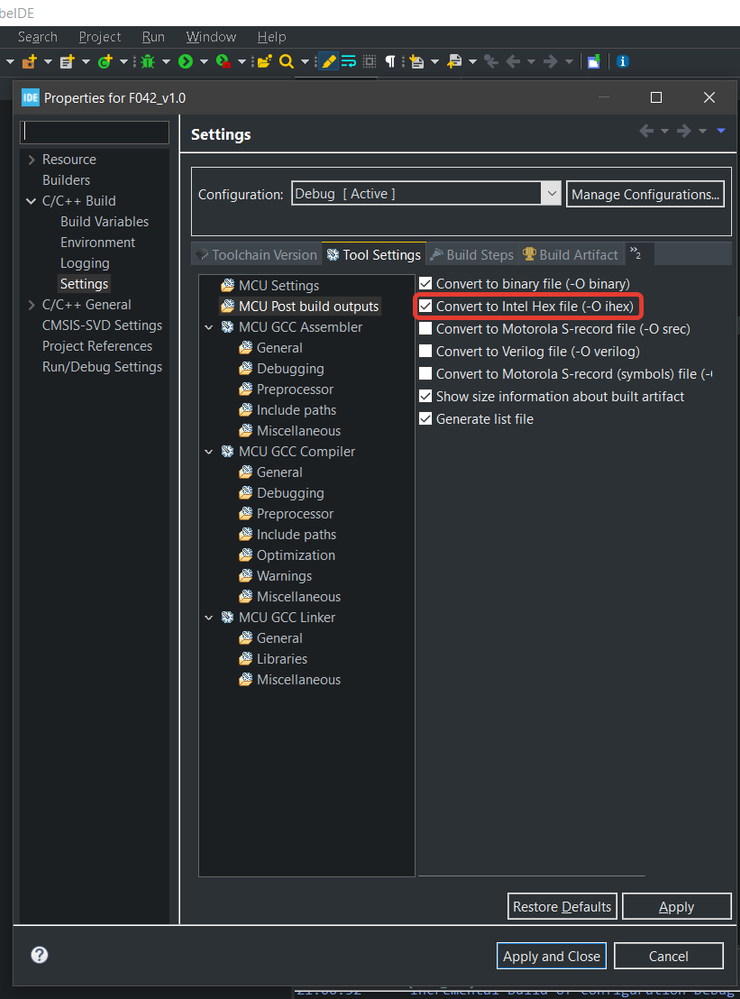Open the Project menu
740x999 pixels.
(x=99, y=37)
